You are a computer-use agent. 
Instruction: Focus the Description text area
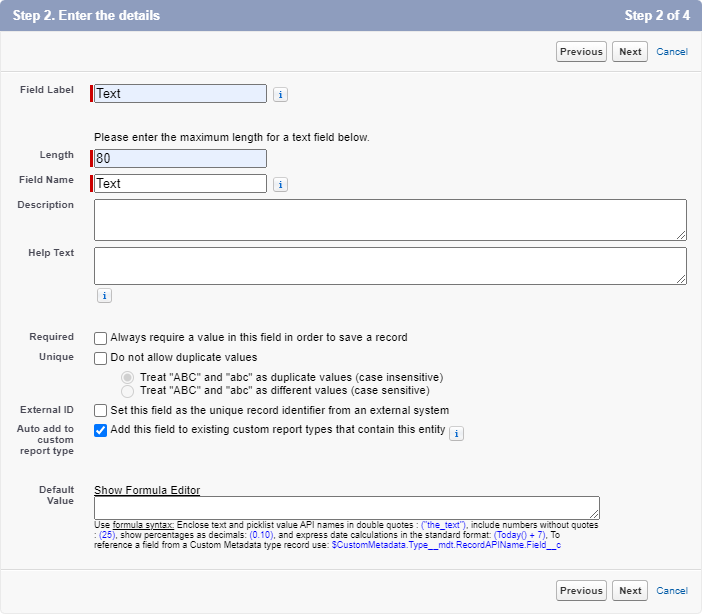tap(390, 219)
